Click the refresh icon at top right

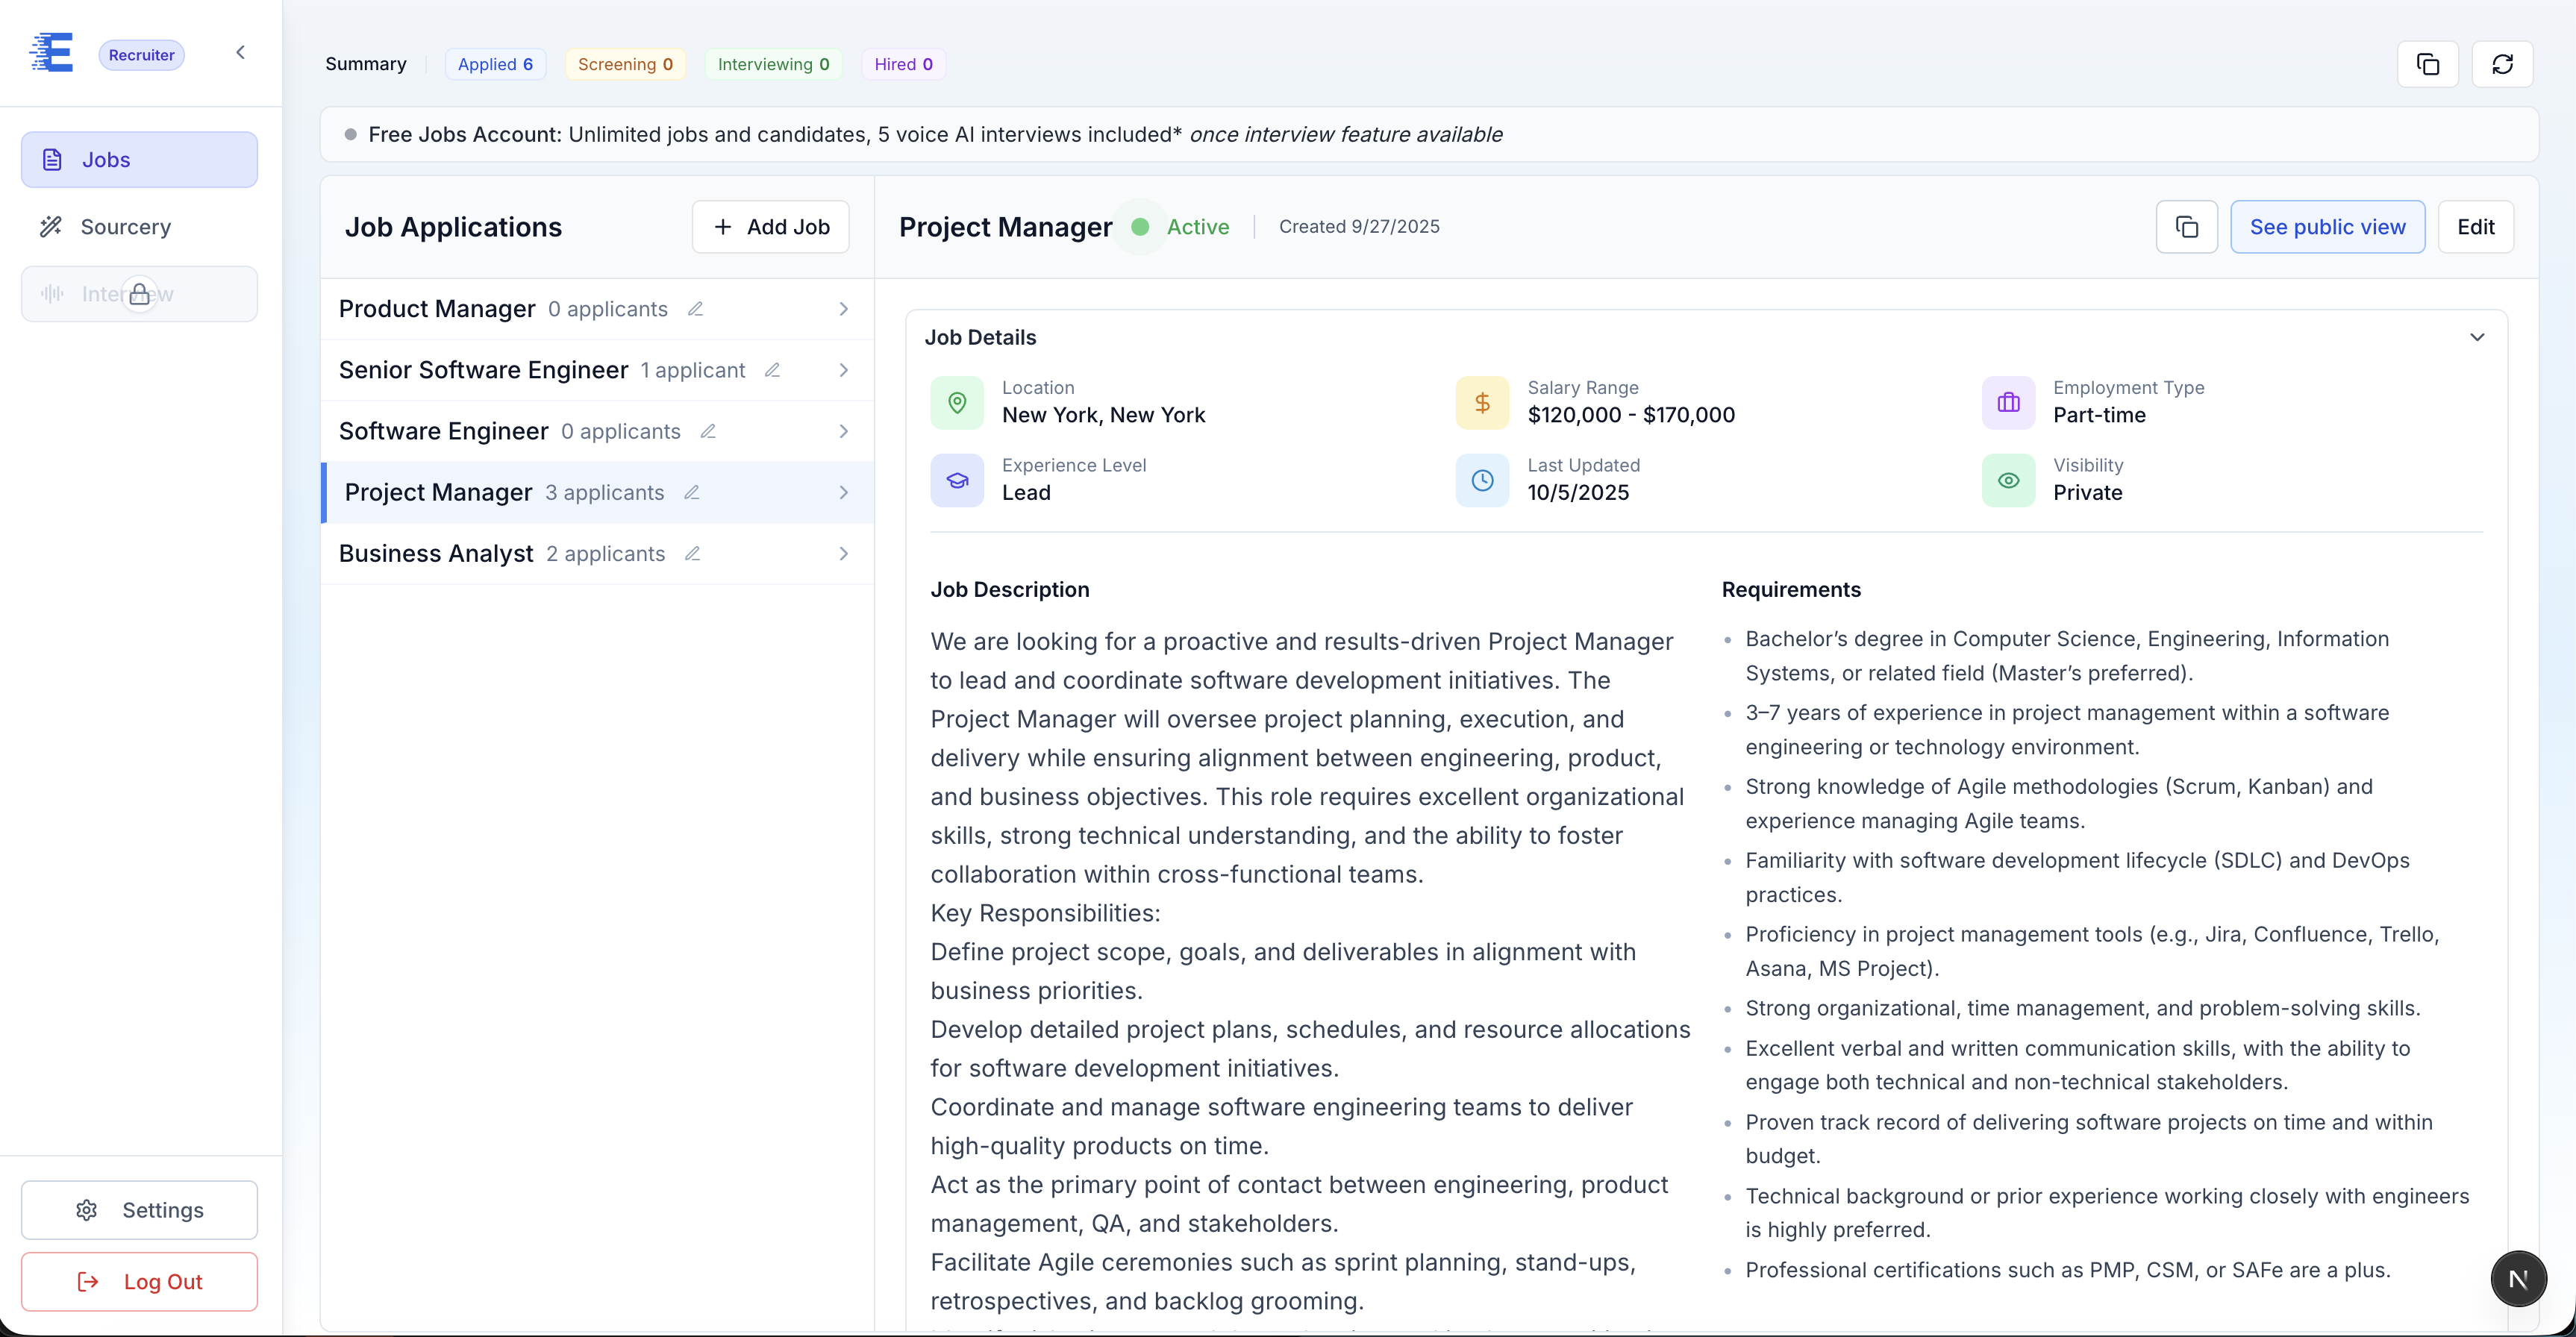(x=2501, y=64)
